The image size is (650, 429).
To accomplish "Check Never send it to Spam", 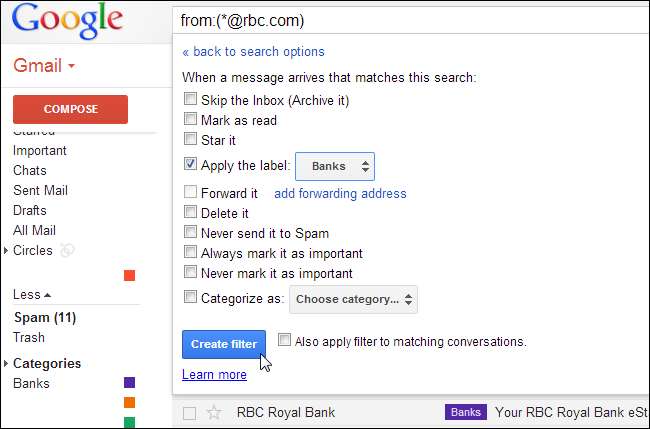I will pos(190,232).
